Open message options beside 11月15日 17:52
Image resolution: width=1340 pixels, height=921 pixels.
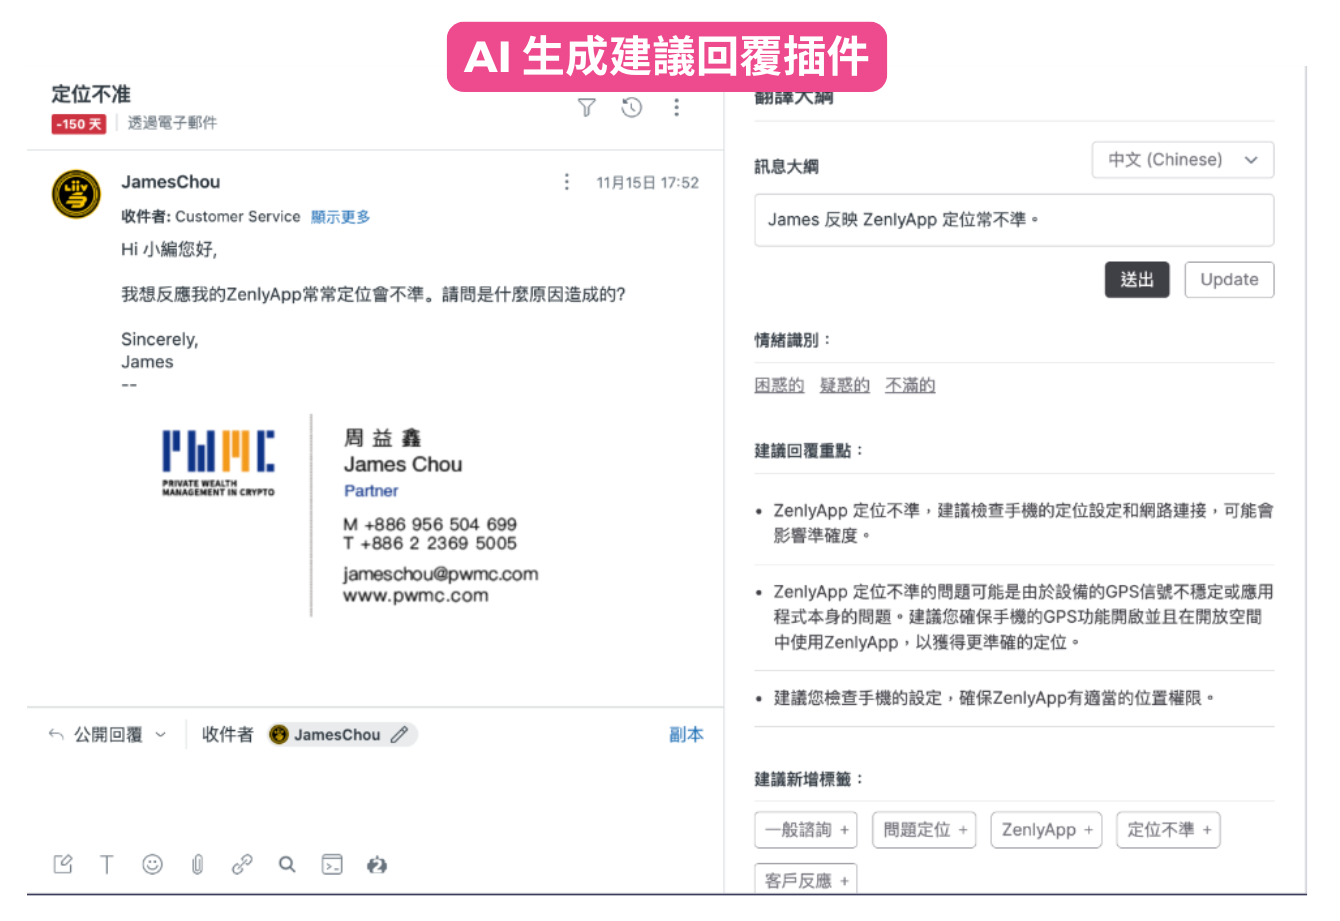tap(567, 182)
